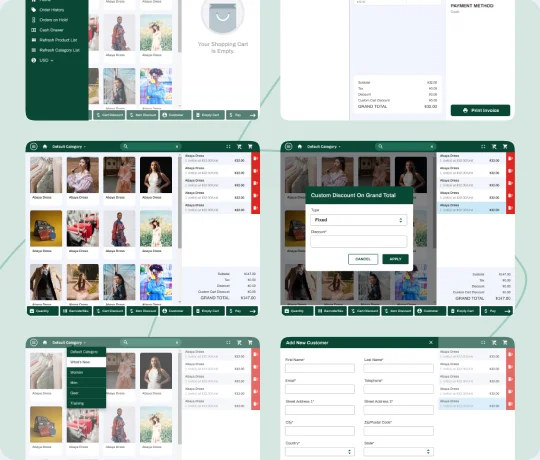This screenshot has width=540, height=460.
Task: Select the highlighted fifth cart item behind the discount dialog
Action: pos(471,208)
